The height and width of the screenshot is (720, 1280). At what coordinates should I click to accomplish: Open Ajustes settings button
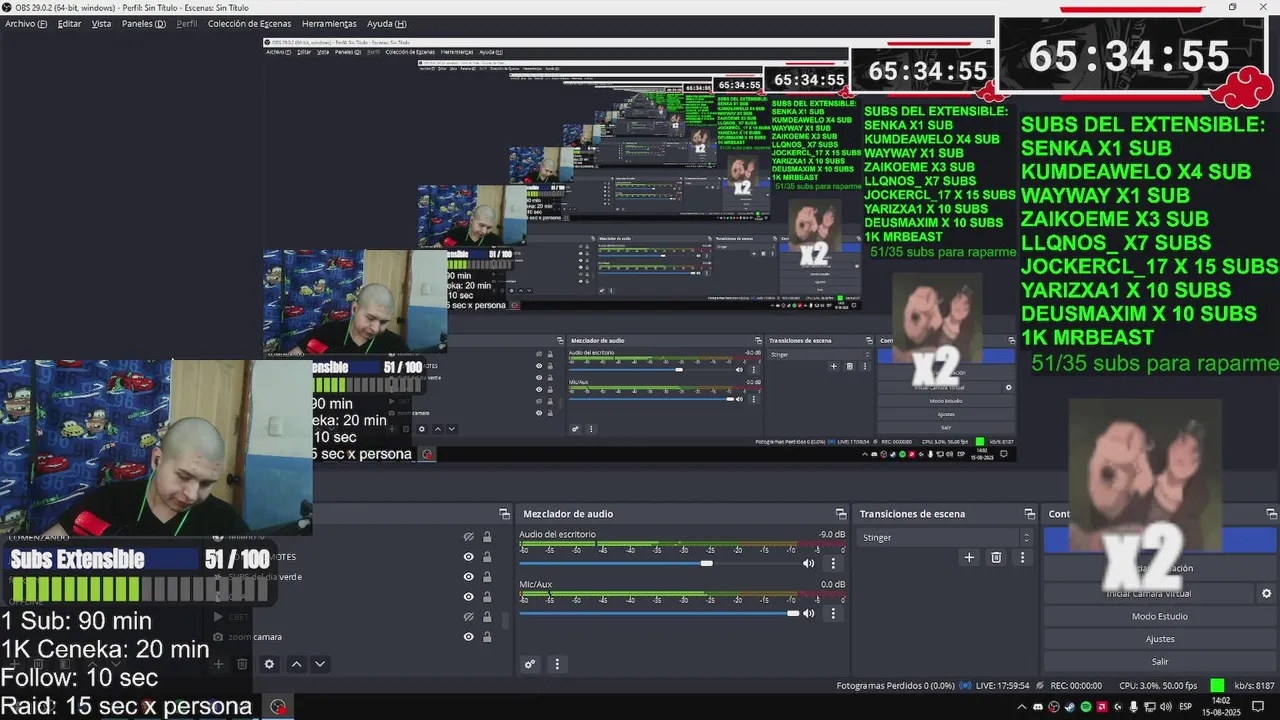click(1160, 639)
